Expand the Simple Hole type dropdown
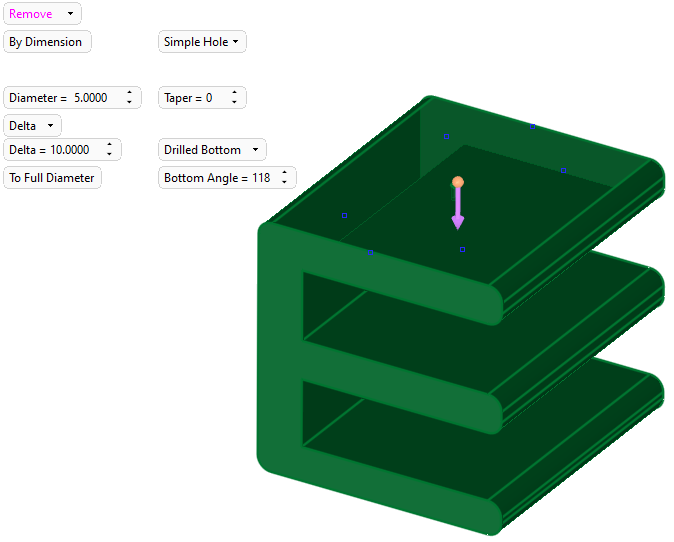674x542 pixels. (x=202, y=42)
